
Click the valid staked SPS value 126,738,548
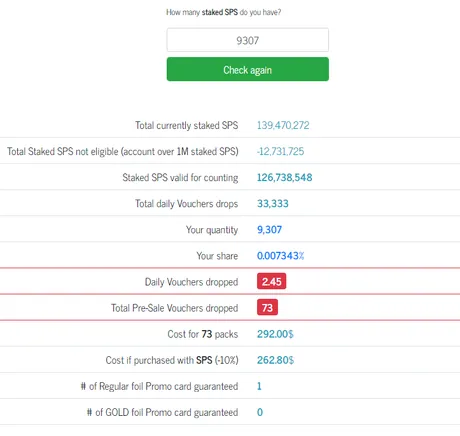[x=284, y=177]
